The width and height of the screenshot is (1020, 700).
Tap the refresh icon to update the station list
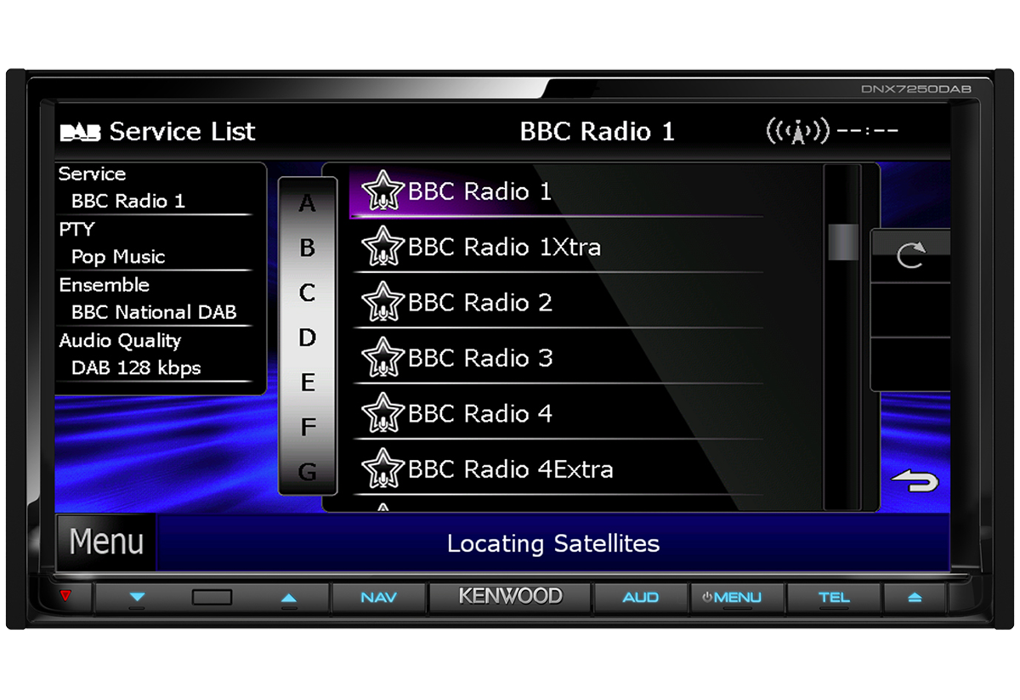click(910, 256)
